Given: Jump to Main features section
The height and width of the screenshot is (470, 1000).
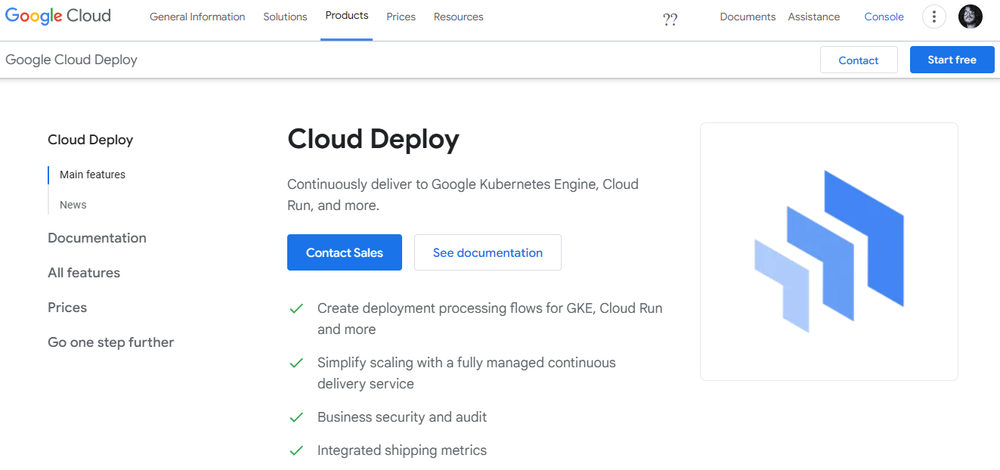Looking at the screenshot, I should [92, 174].
